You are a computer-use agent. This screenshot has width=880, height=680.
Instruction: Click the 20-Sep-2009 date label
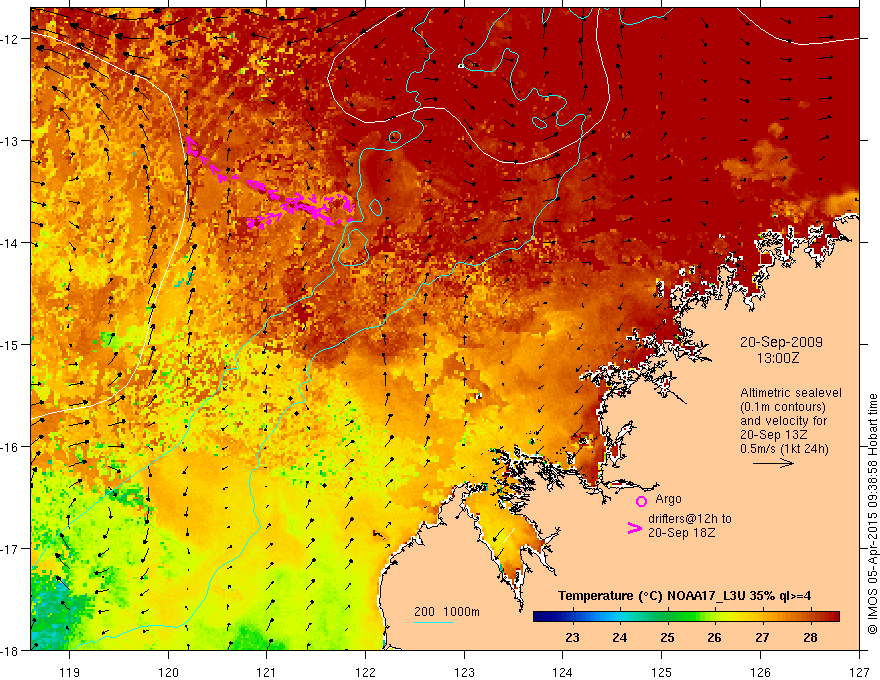(781, 342)
